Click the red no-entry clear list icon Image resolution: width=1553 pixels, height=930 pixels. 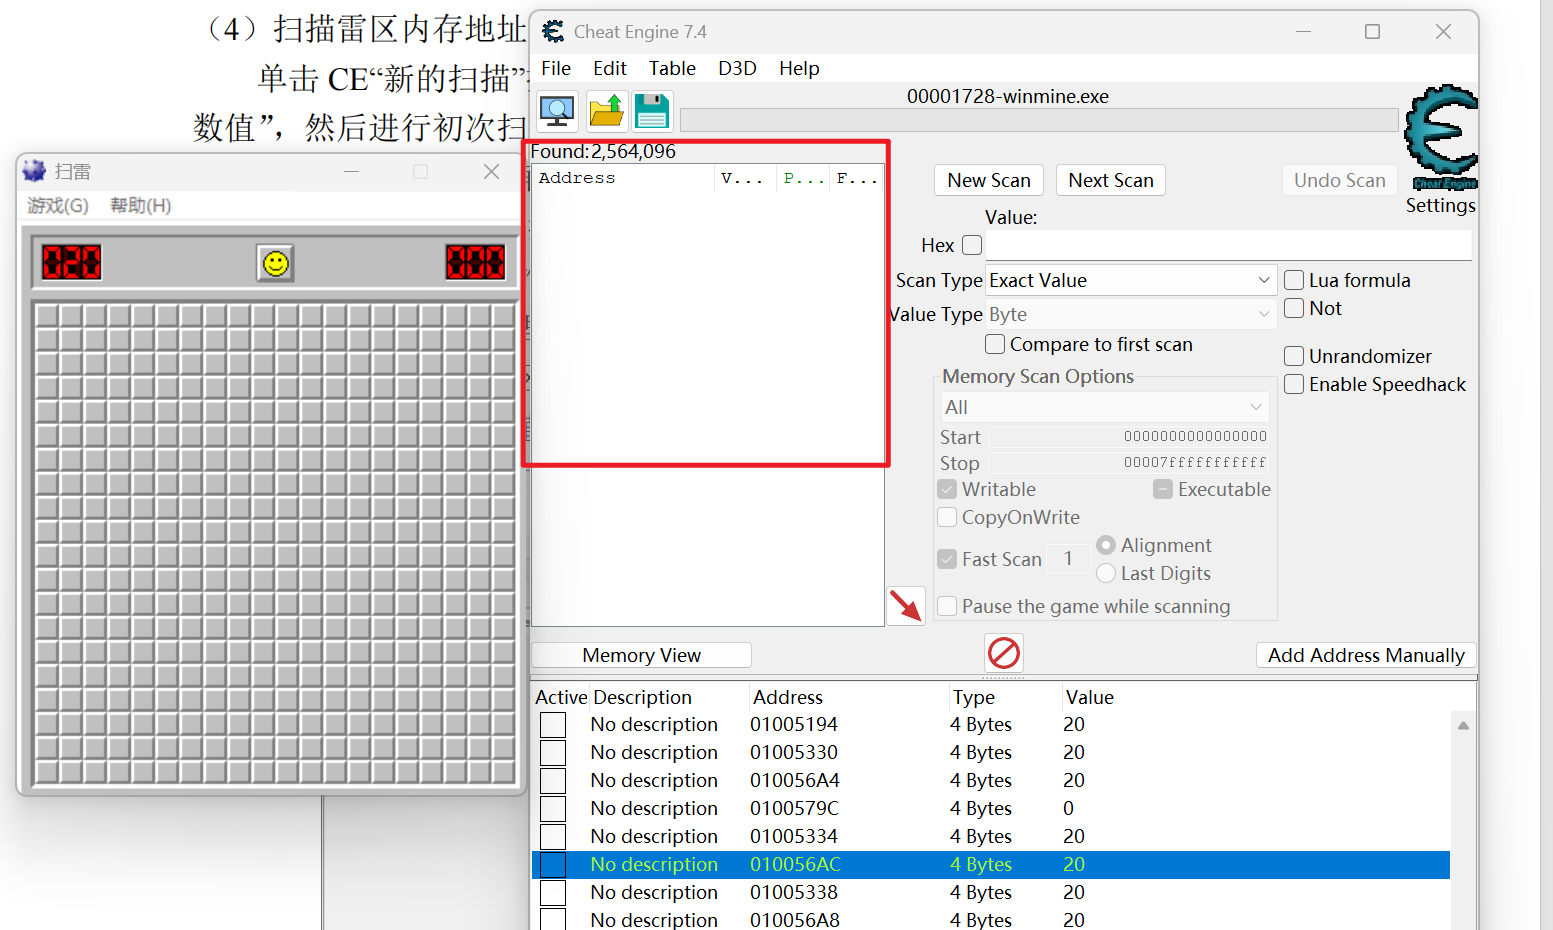coord(1004,653)
